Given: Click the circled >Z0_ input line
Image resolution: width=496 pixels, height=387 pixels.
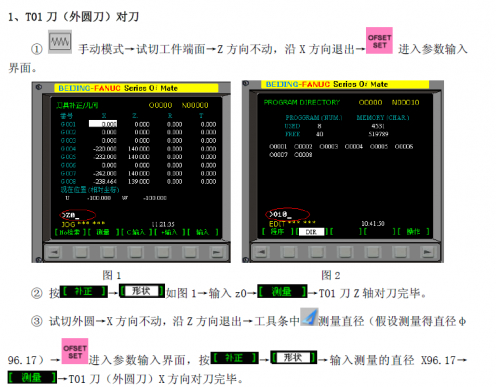Looking at the screenshot, I should pyautogui.click(x=78, y=215).
